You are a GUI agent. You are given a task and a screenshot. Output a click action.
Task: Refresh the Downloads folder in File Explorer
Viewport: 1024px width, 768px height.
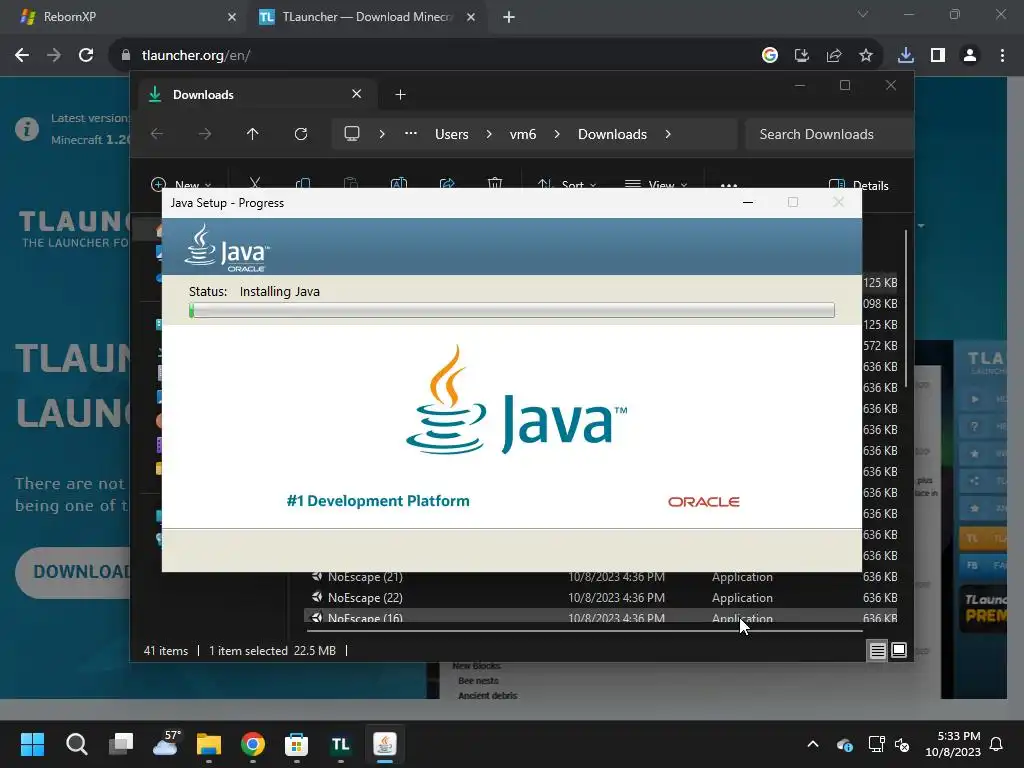coord(300,134)
